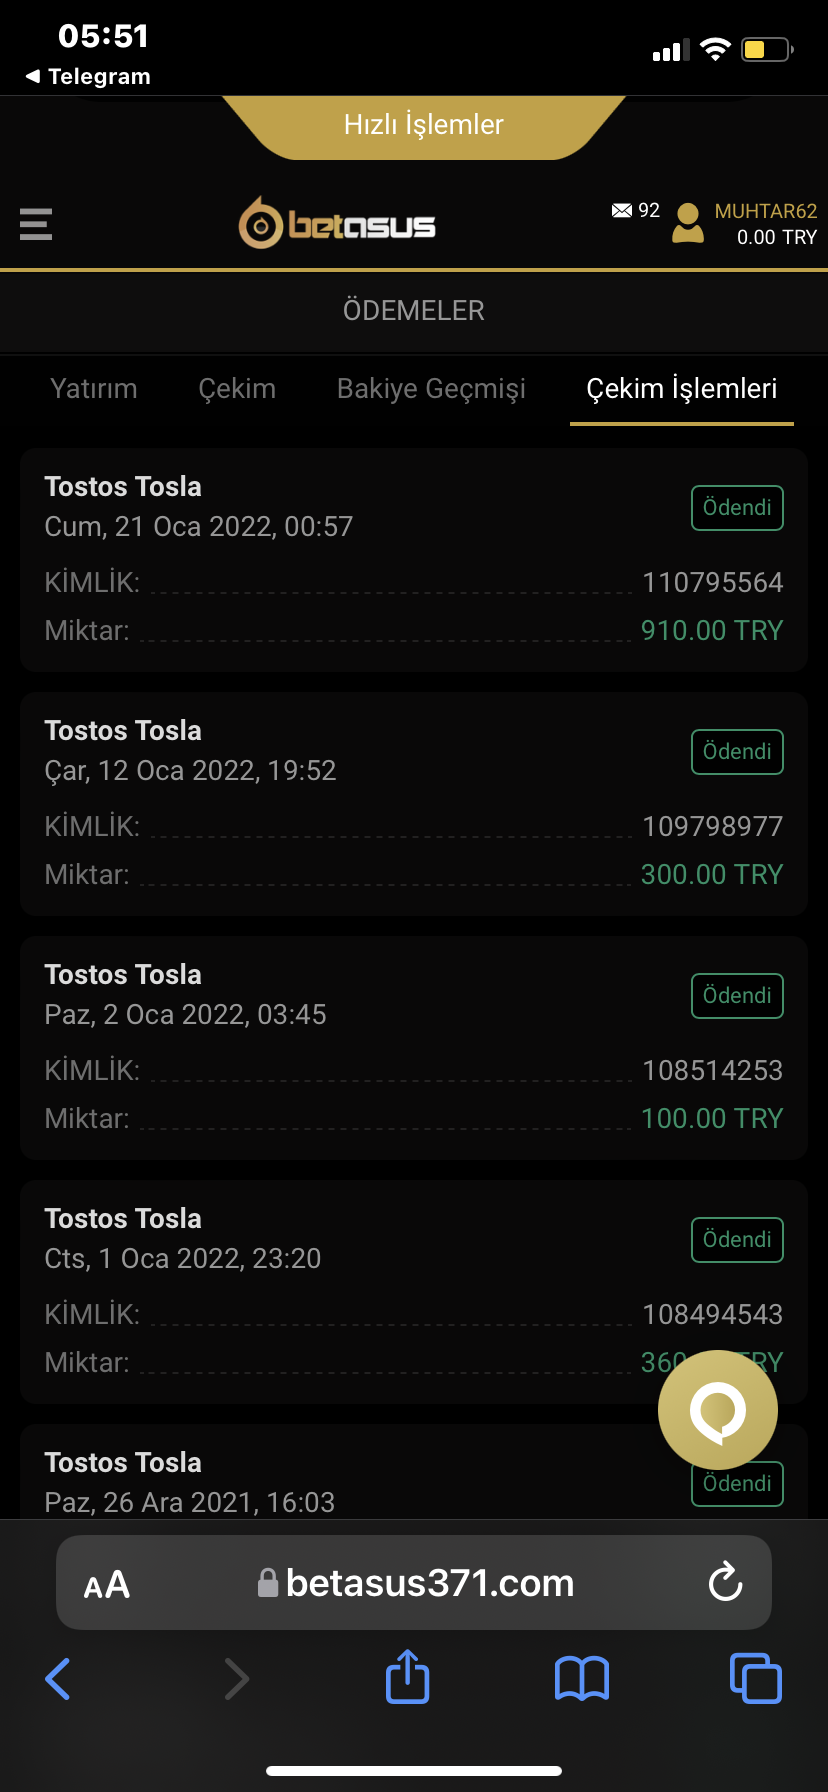
Task: Open the AA reader options
Action: point(107,1584)
